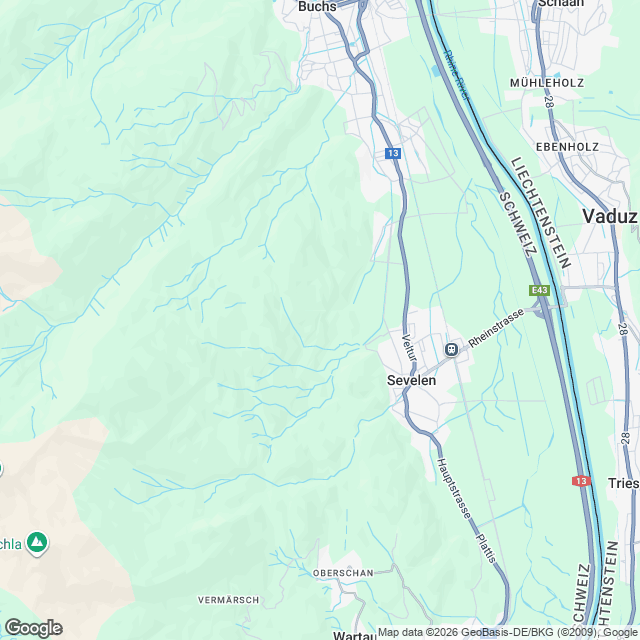Click the Plattis road label
The width and height of the screenshot is (640, 640).
485,549
